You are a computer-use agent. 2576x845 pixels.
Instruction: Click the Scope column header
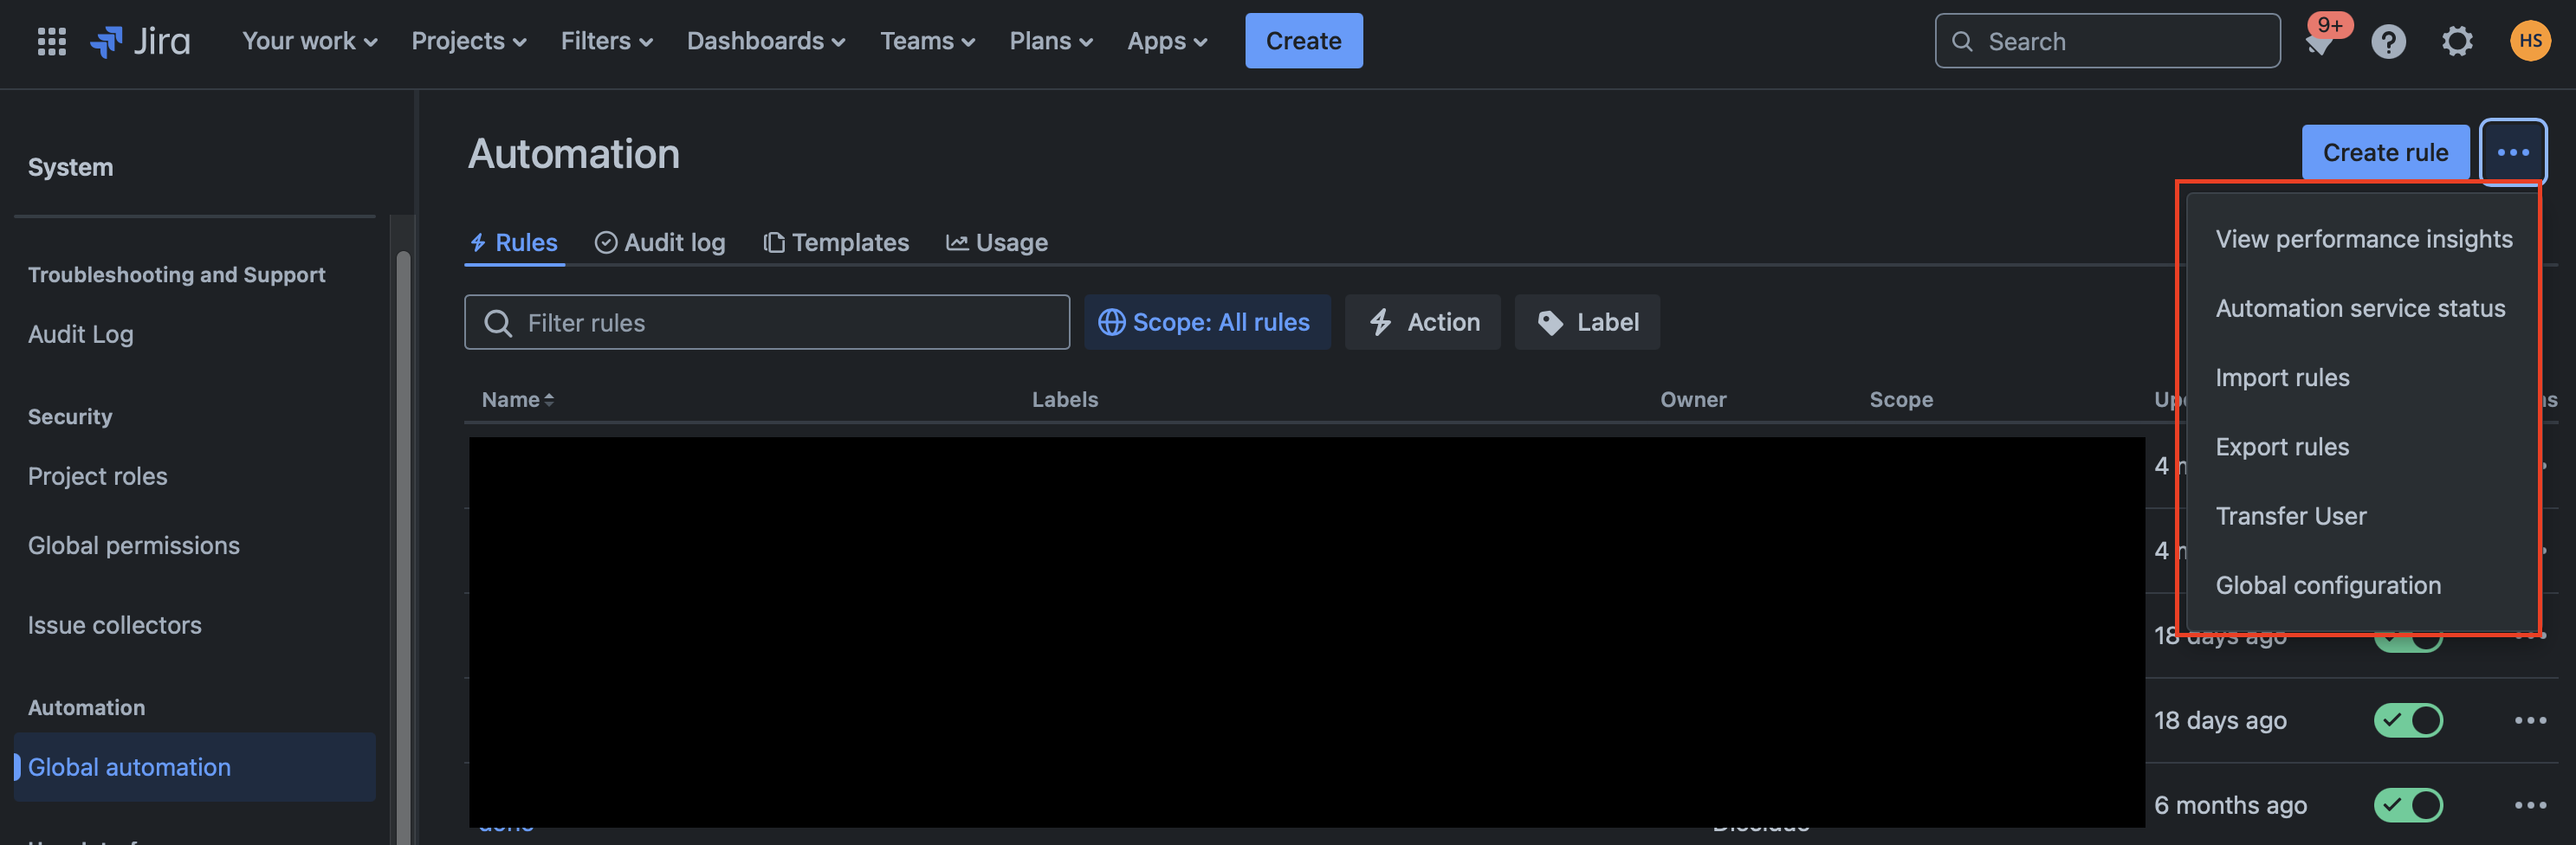[1900, 400]
